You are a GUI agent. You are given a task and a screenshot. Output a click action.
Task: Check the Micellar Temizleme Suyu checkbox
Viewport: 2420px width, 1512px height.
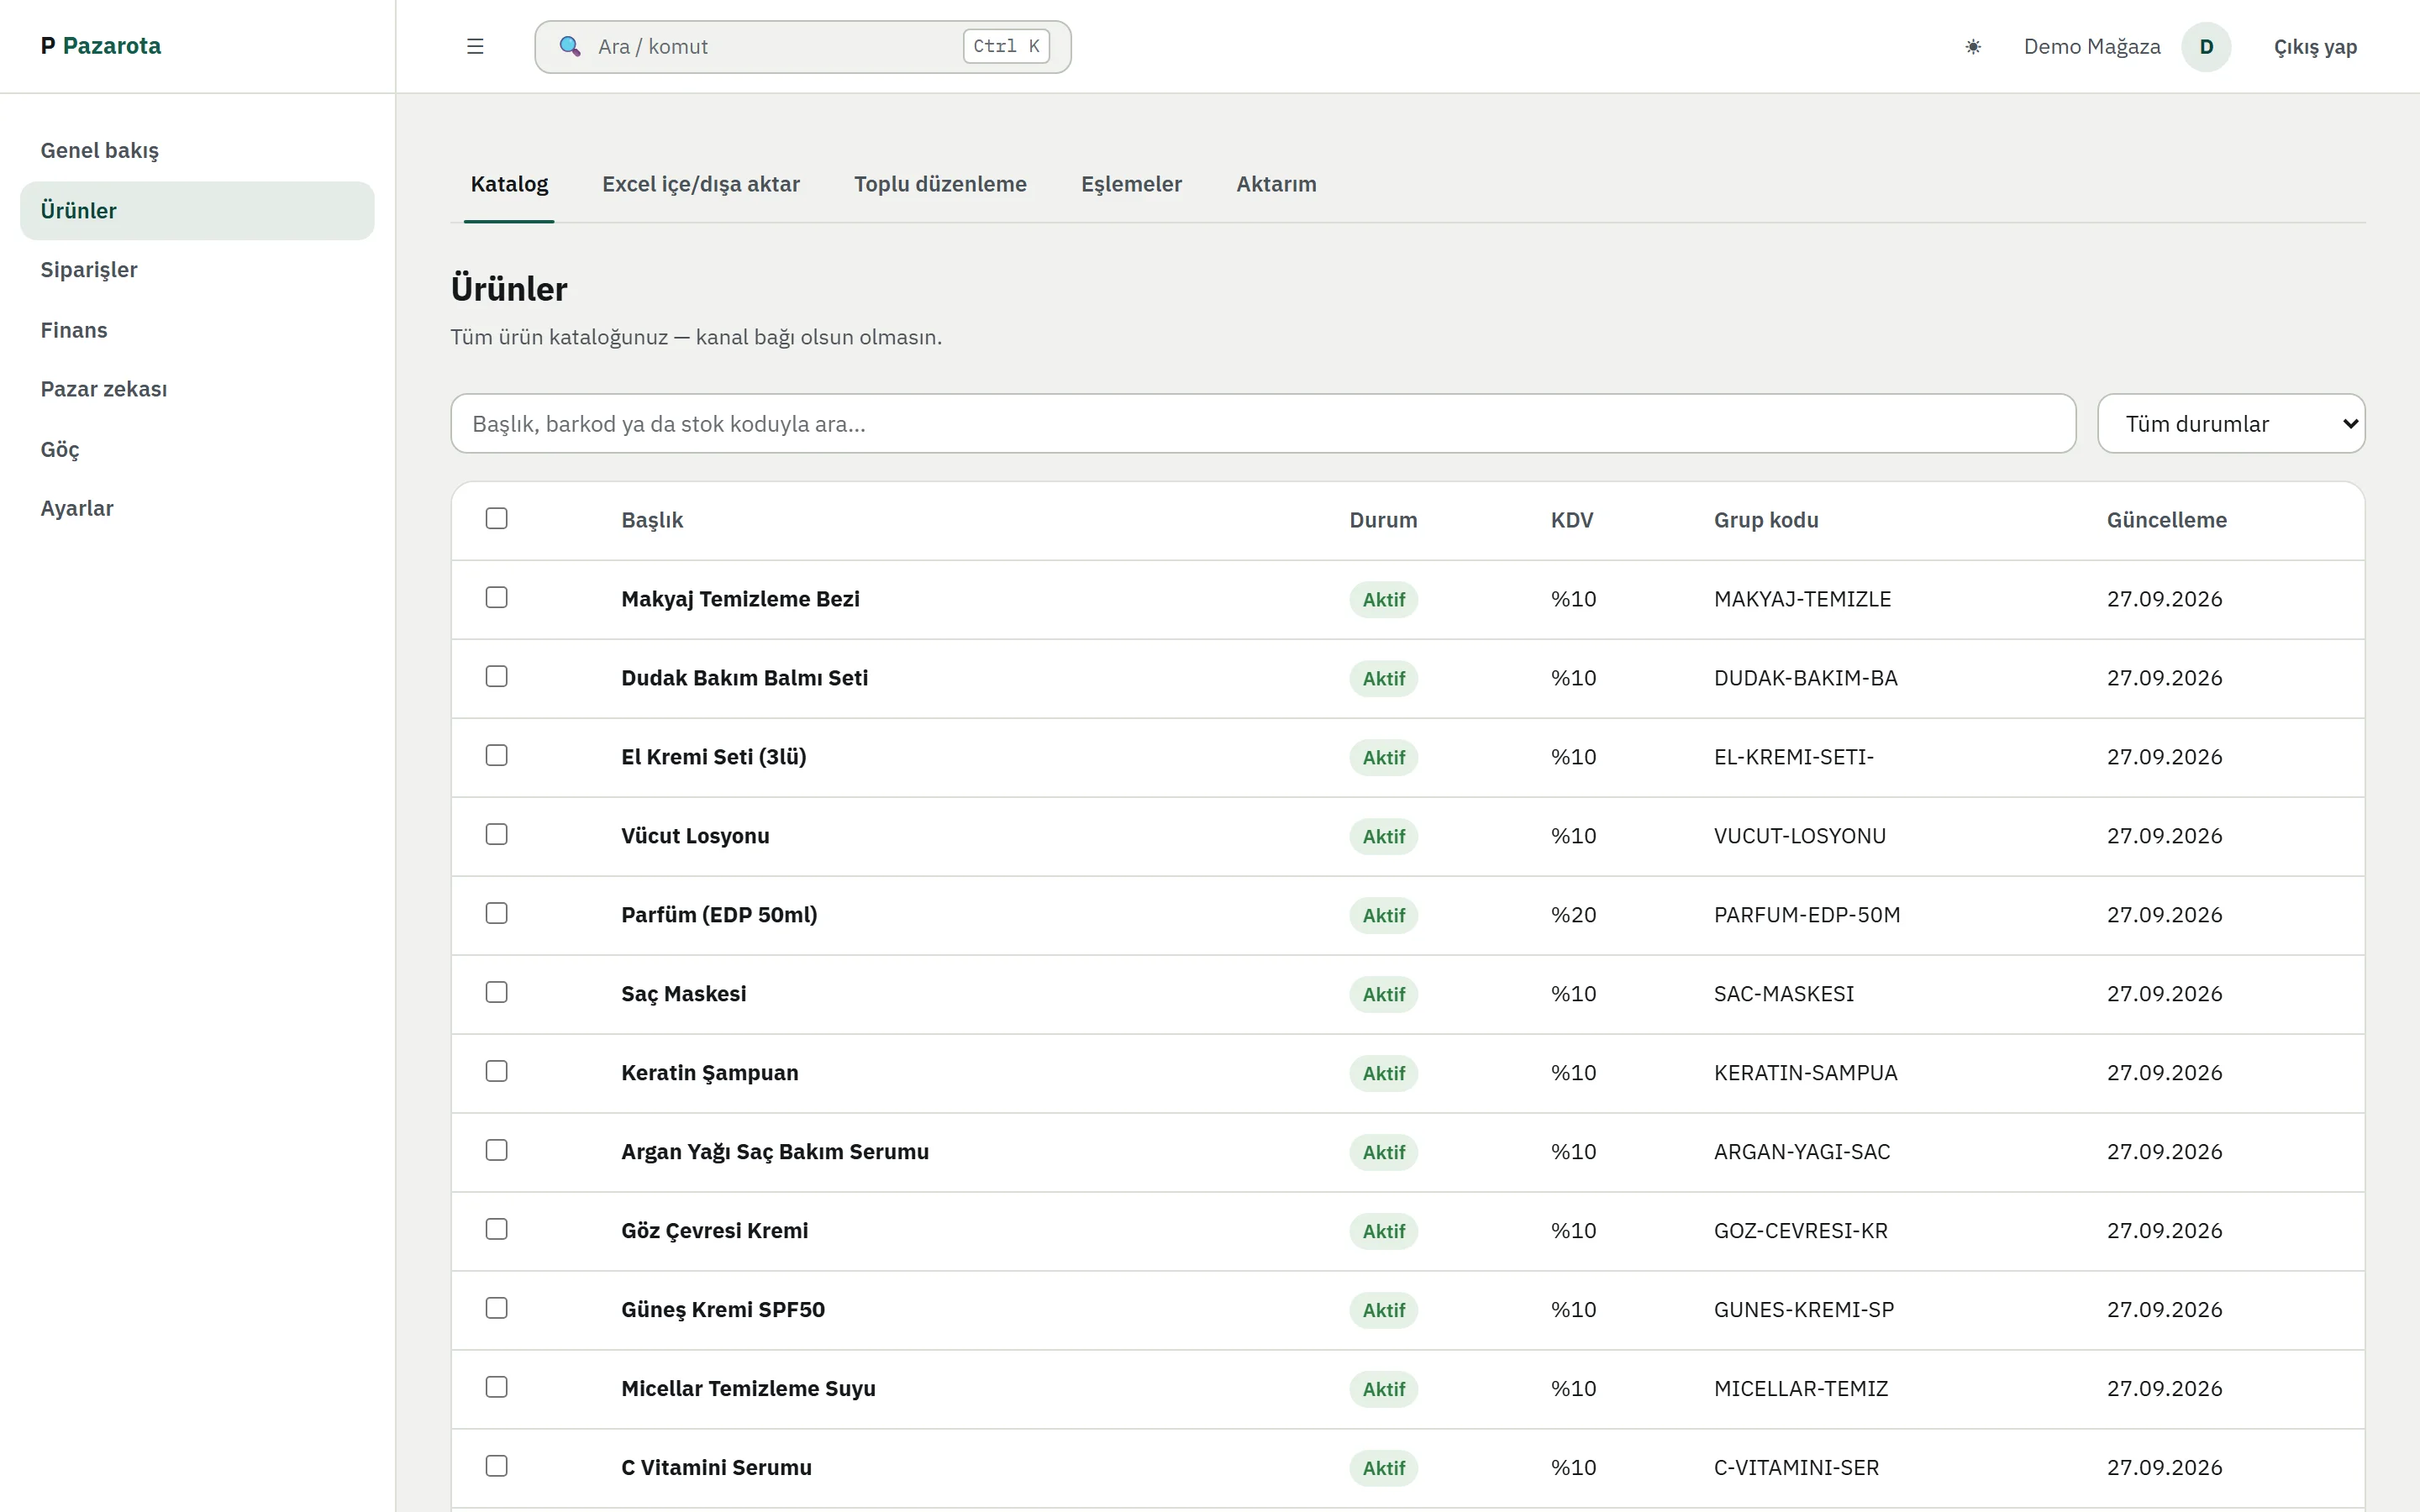tap(496, 1387)
